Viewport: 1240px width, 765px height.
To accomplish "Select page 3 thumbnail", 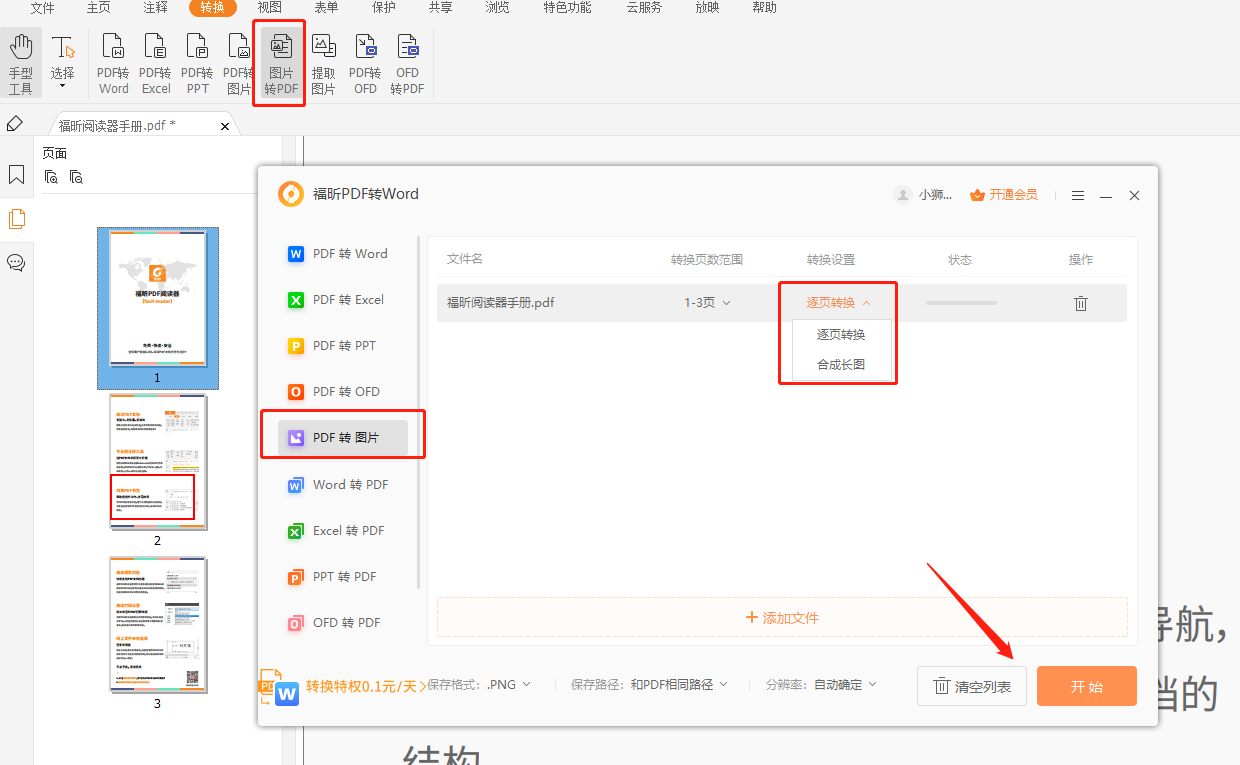I will [x=158, y=625].
